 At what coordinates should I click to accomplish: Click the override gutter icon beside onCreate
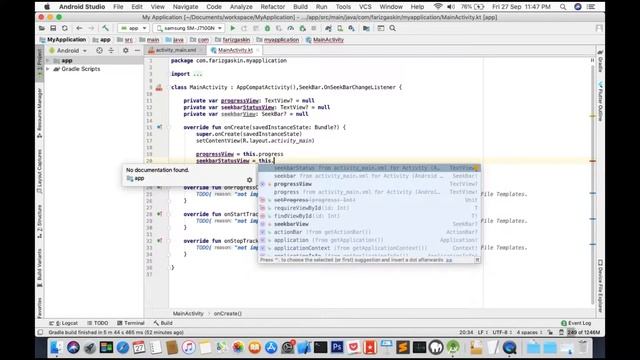159,127
